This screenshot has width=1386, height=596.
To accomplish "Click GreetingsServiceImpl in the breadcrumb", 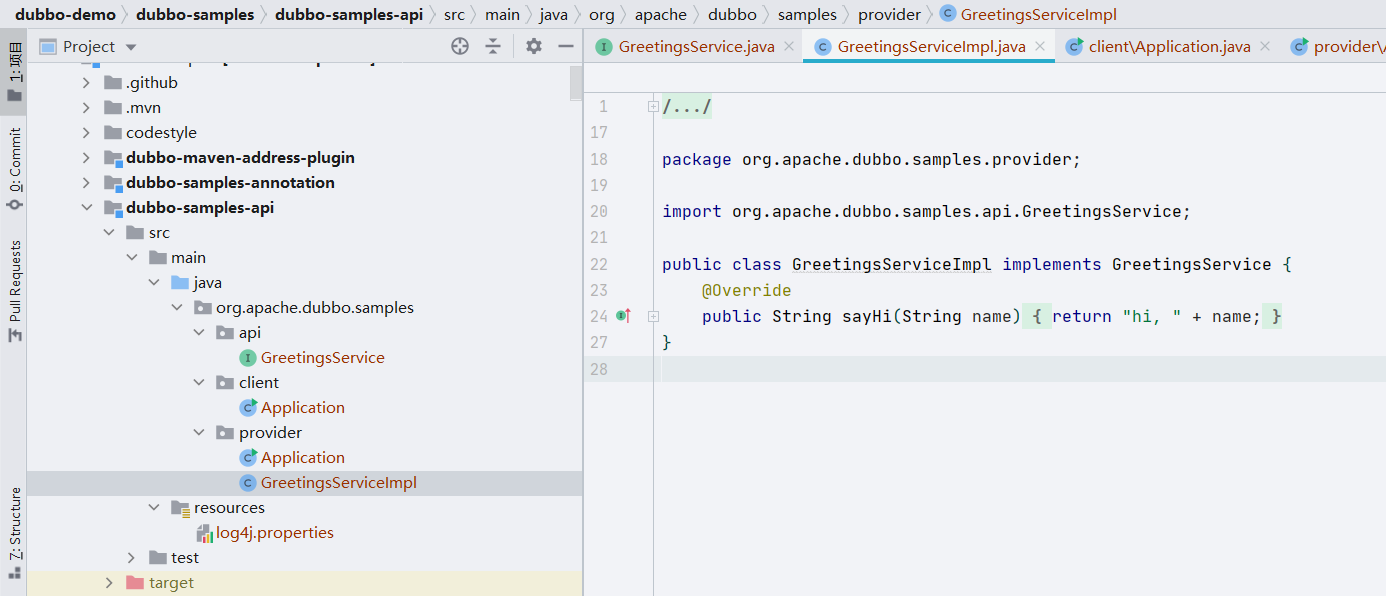I will 1038,15.
